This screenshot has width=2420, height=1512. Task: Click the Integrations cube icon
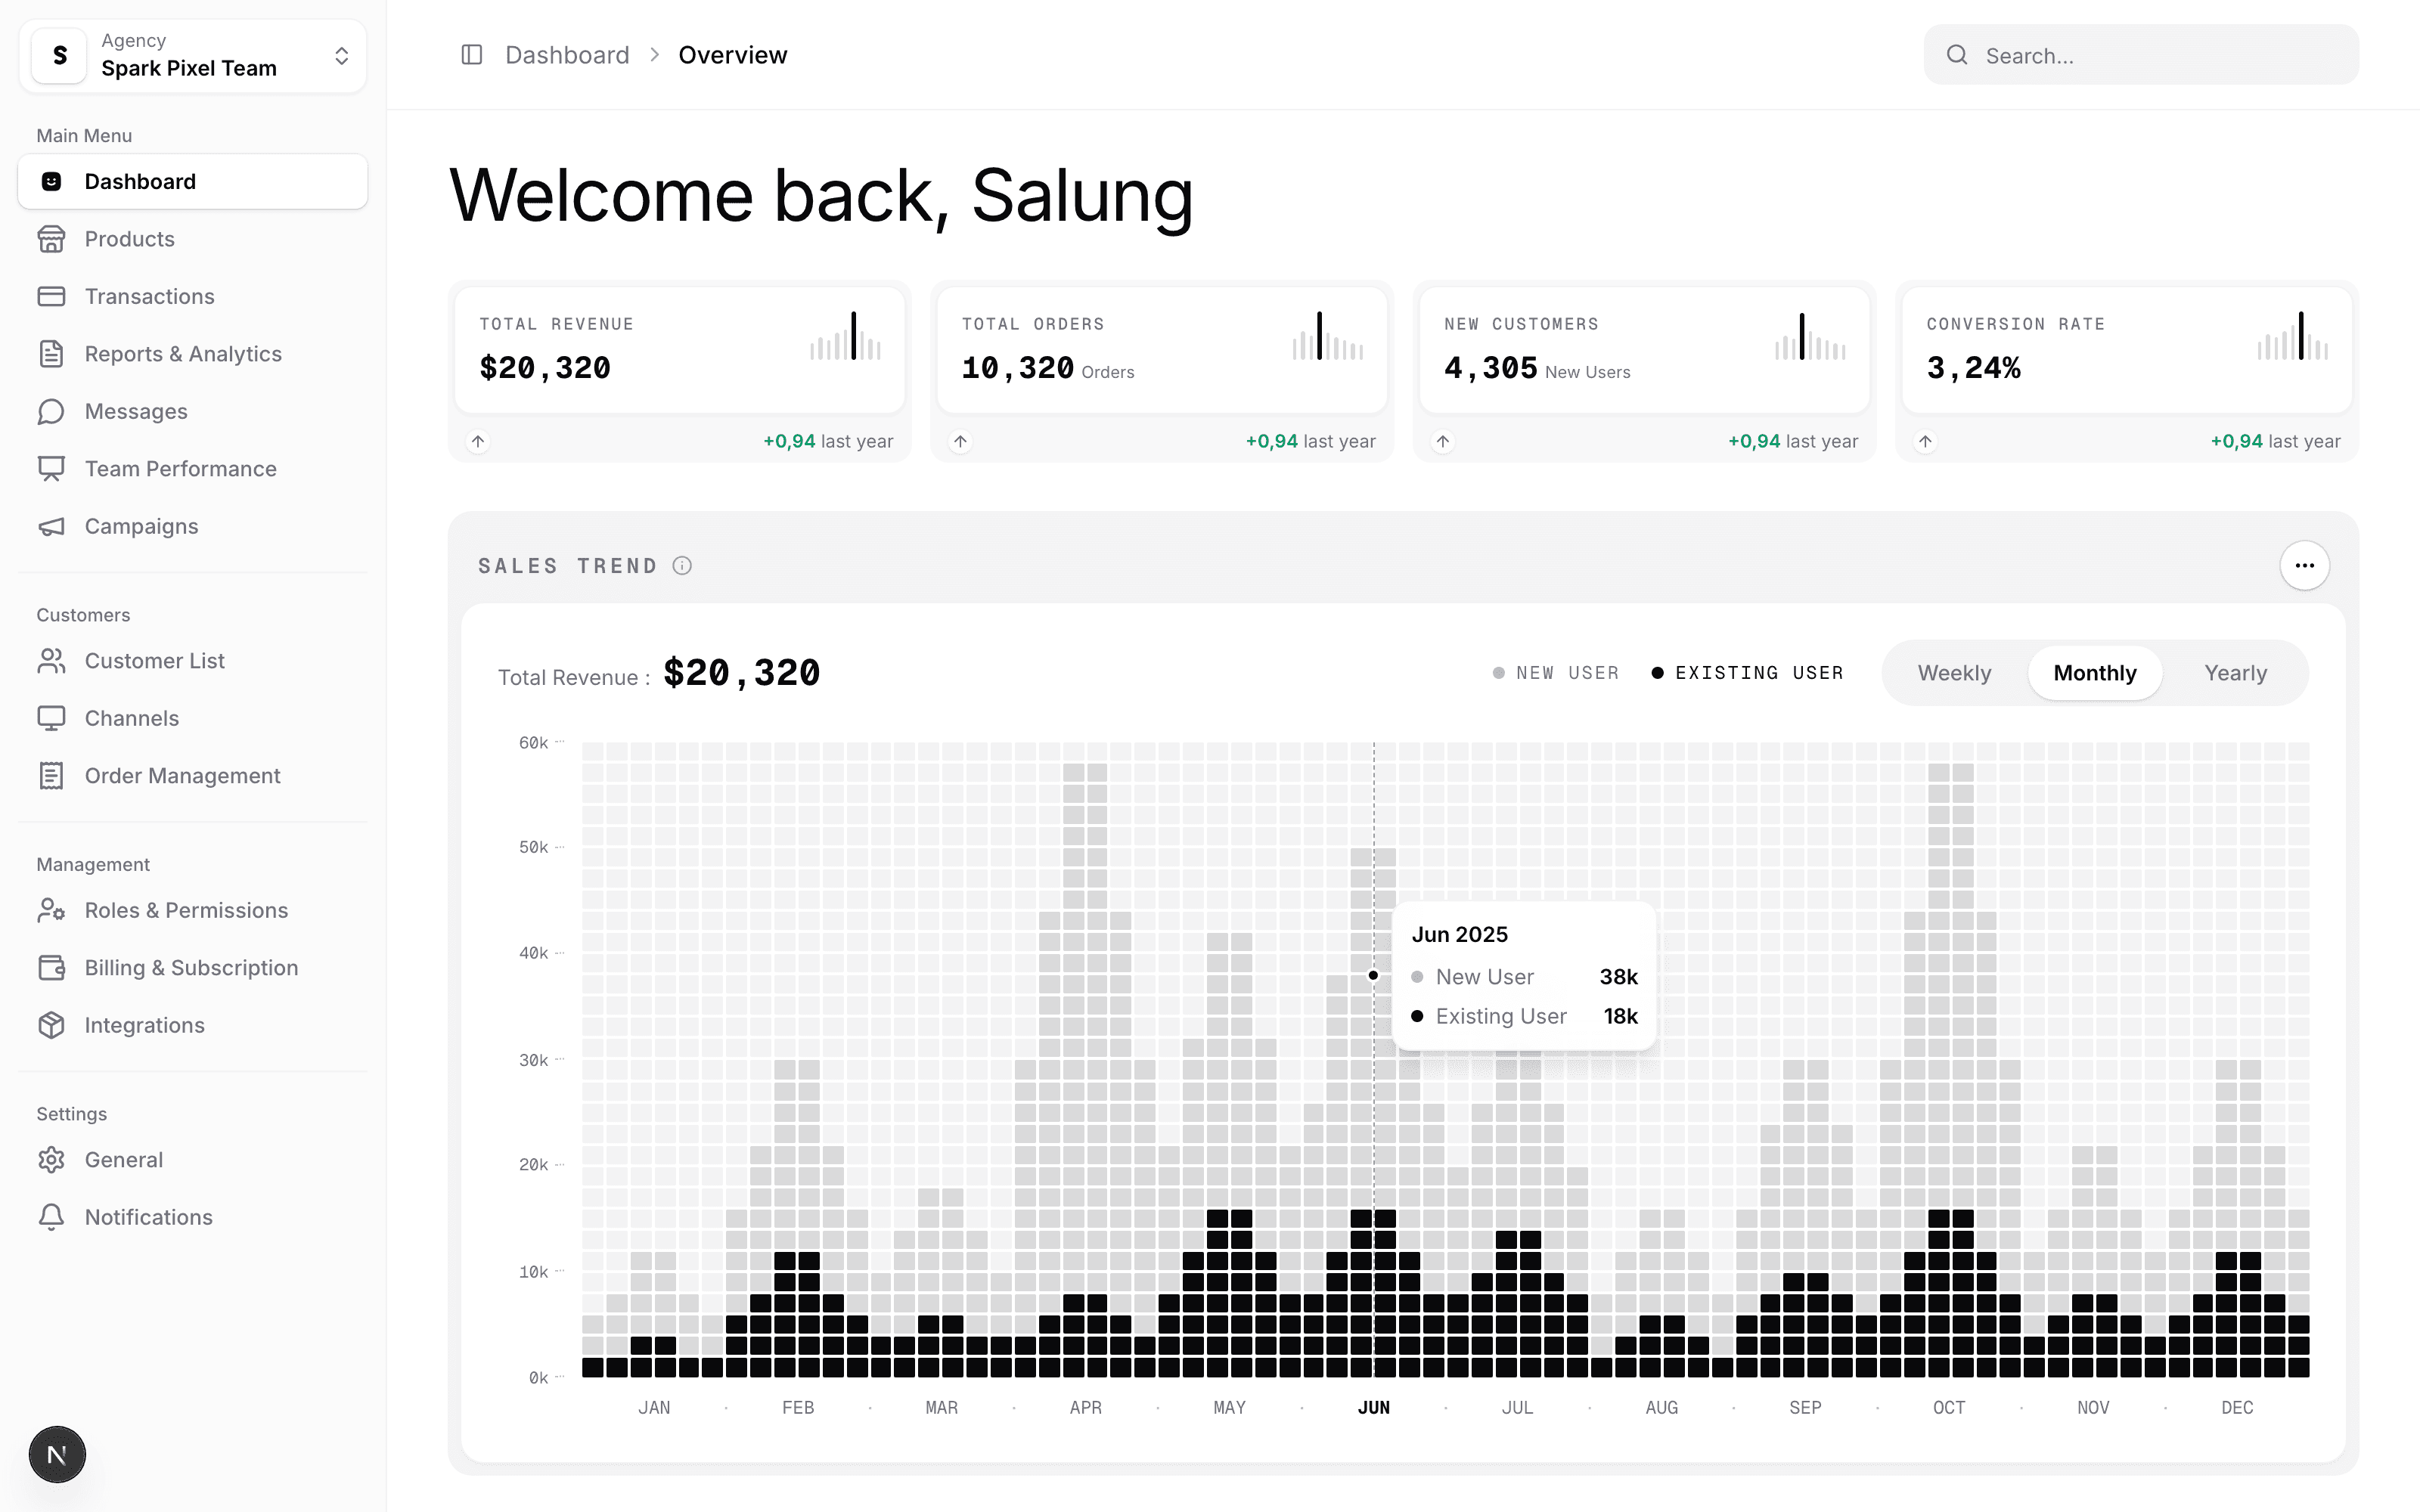(x=51, y=1025)
